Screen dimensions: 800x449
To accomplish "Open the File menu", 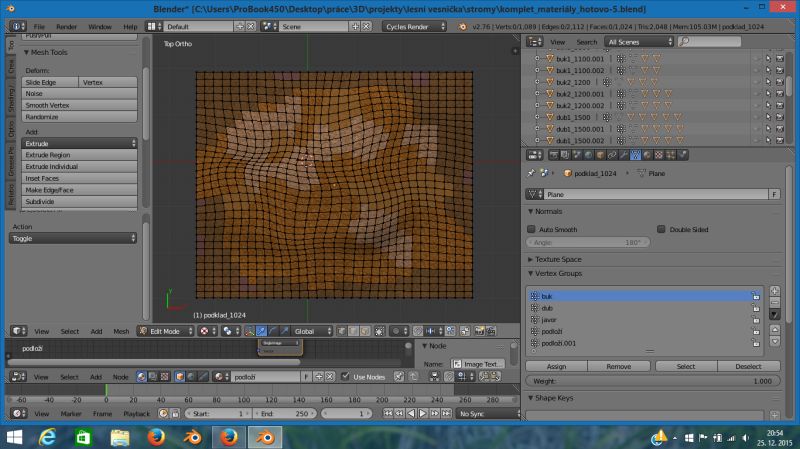I will [39, 27].
